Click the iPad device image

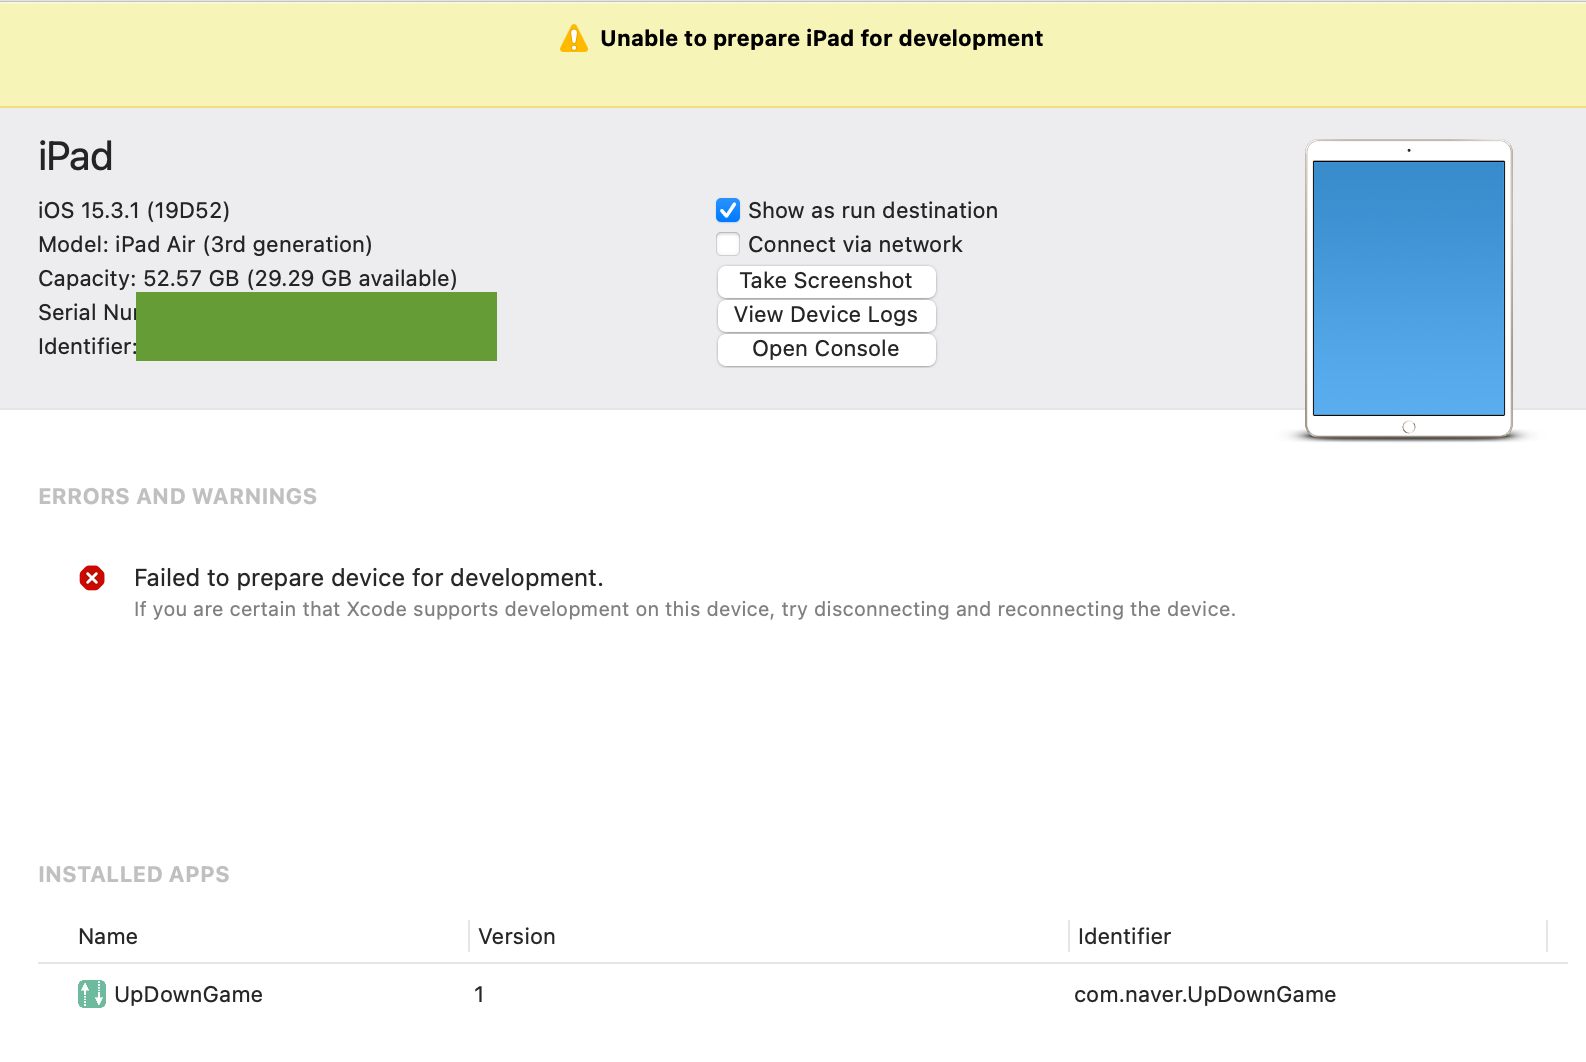pyautogui.click(x=1408, y=289)
